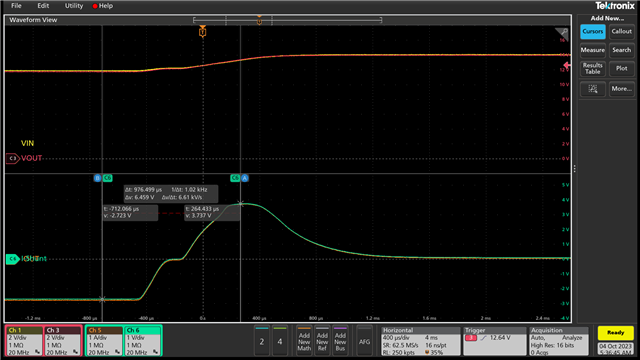Click the red Help indicator dot
Viewport: 640px width, 360px height.
[95, 6]
